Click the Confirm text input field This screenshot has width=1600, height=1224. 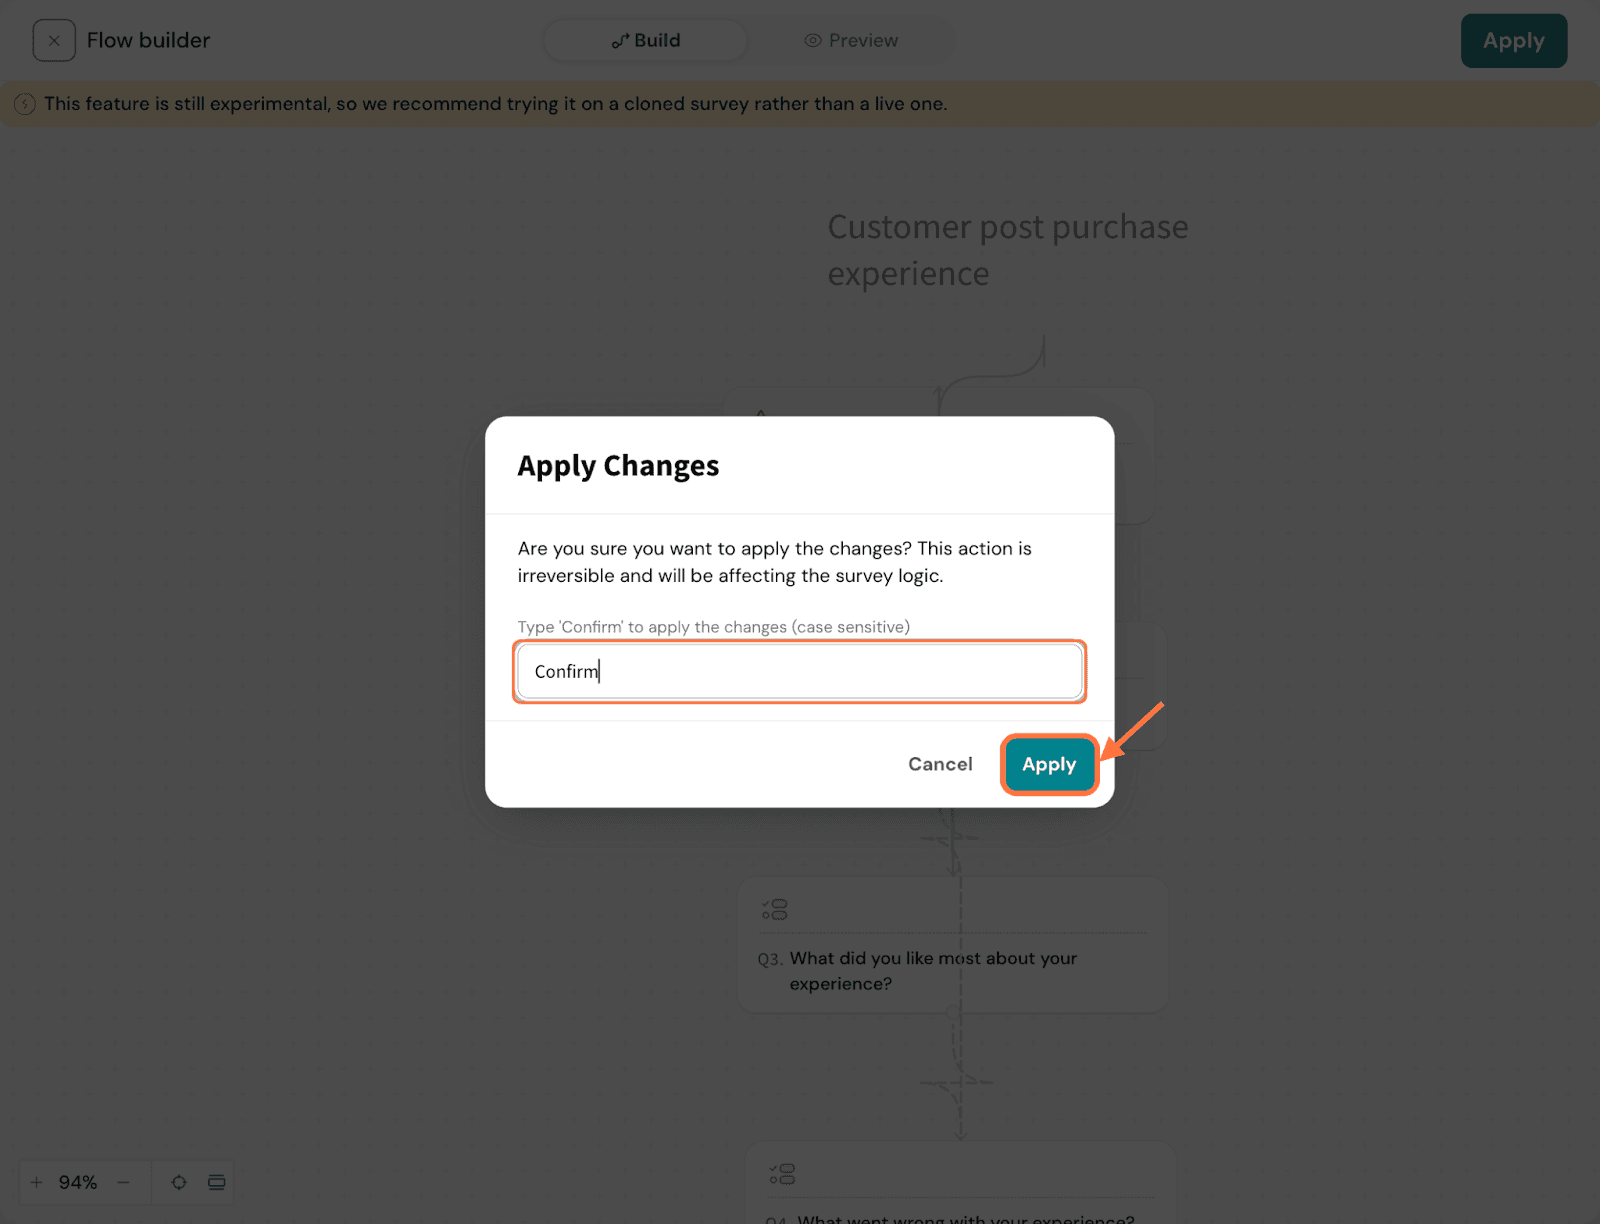coord(799,672)
